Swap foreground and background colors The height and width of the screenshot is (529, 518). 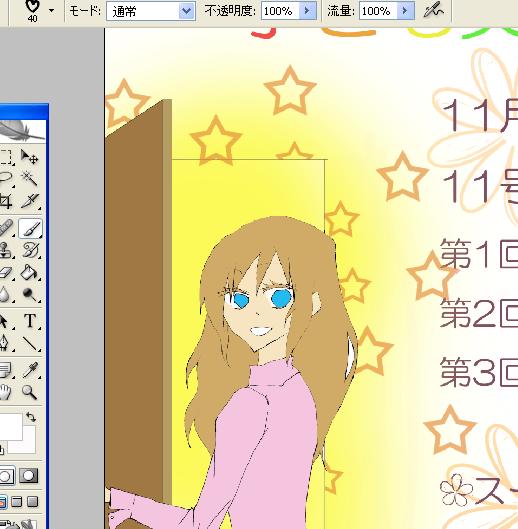pos(31,417)
